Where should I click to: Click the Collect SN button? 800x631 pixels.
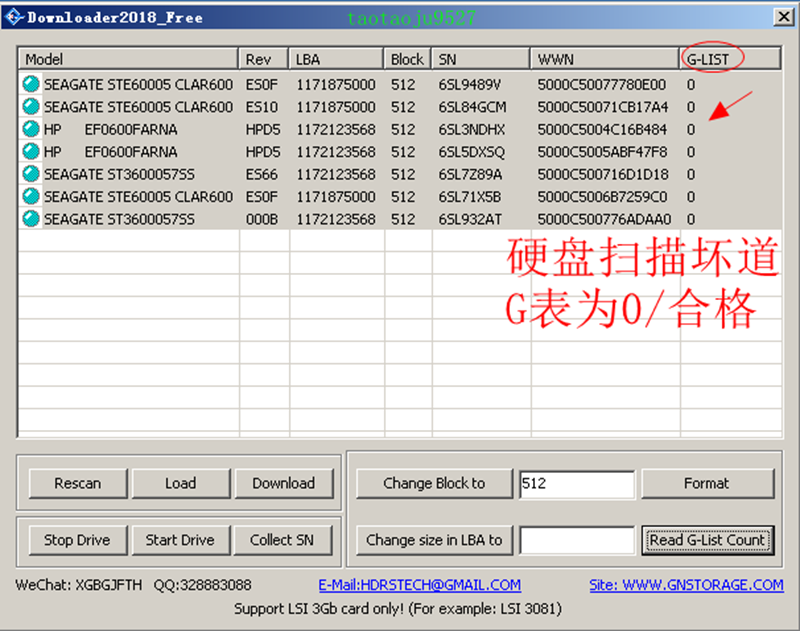pyautogui.click(x=283, y=540)
